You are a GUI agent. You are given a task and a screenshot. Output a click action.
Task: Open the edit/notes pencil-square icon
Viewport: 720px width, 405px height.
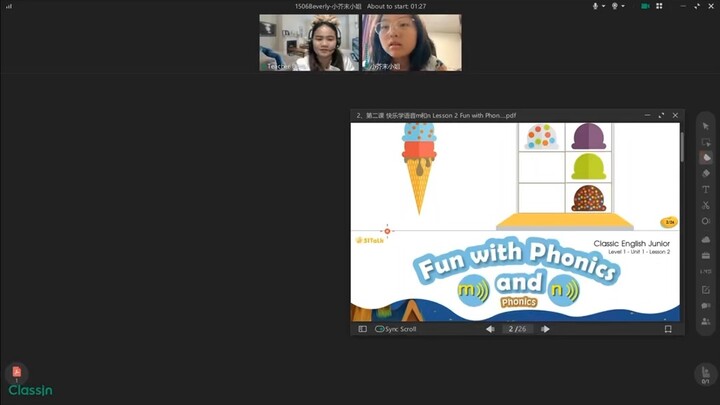point(706,290)
